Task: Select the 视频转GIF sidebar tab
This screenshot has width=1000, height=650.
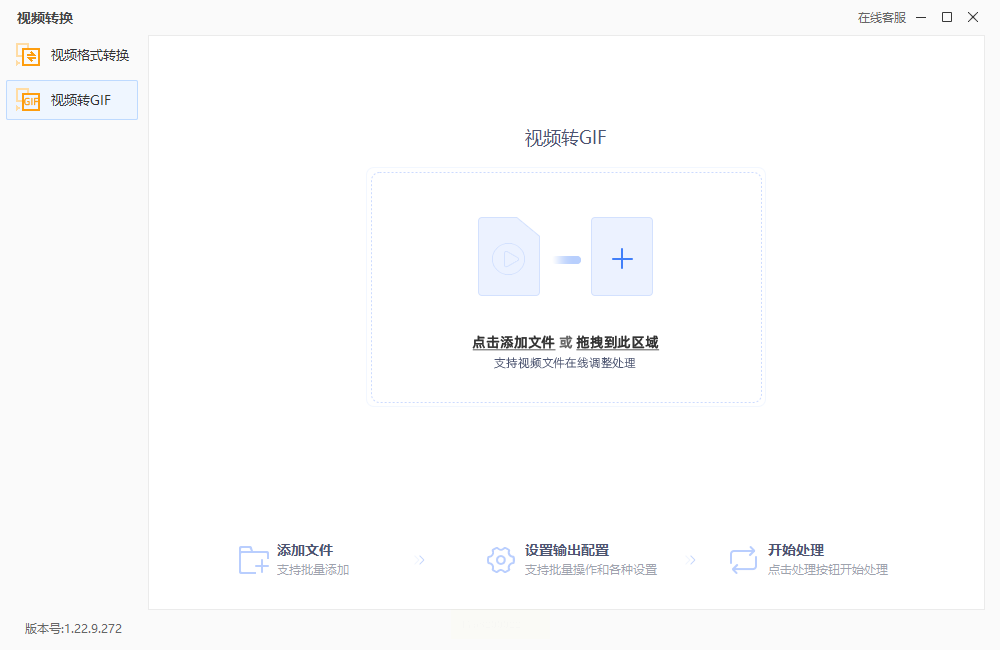Action: (x=72, y=100)
